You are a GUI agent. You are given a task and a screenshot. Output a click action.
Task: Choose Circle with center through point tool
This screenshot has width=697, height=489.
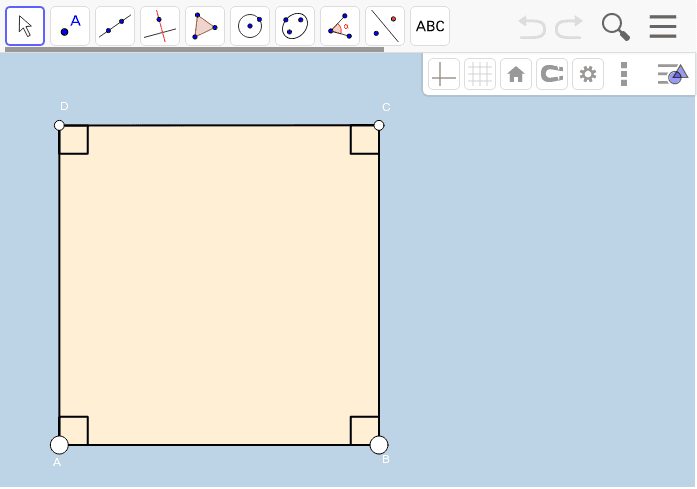click(x=250, y=26)
